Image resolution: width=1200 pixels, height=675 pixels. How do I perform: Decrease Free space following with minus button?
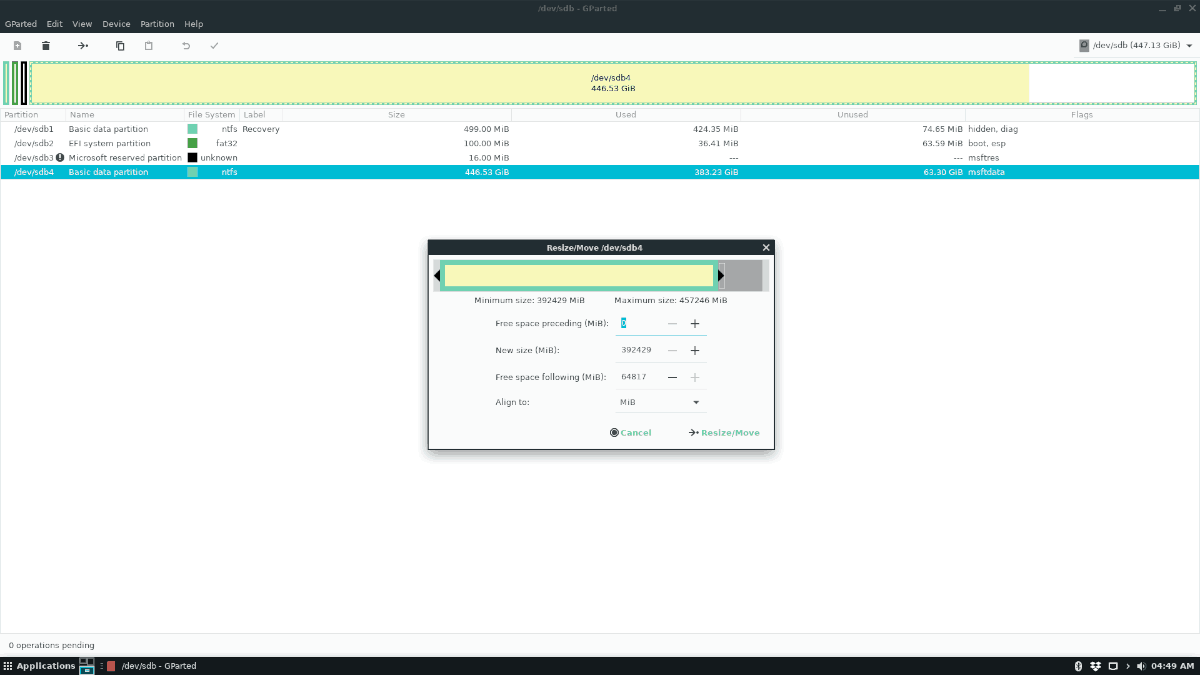pyautogui.click(x=672, y=377)
